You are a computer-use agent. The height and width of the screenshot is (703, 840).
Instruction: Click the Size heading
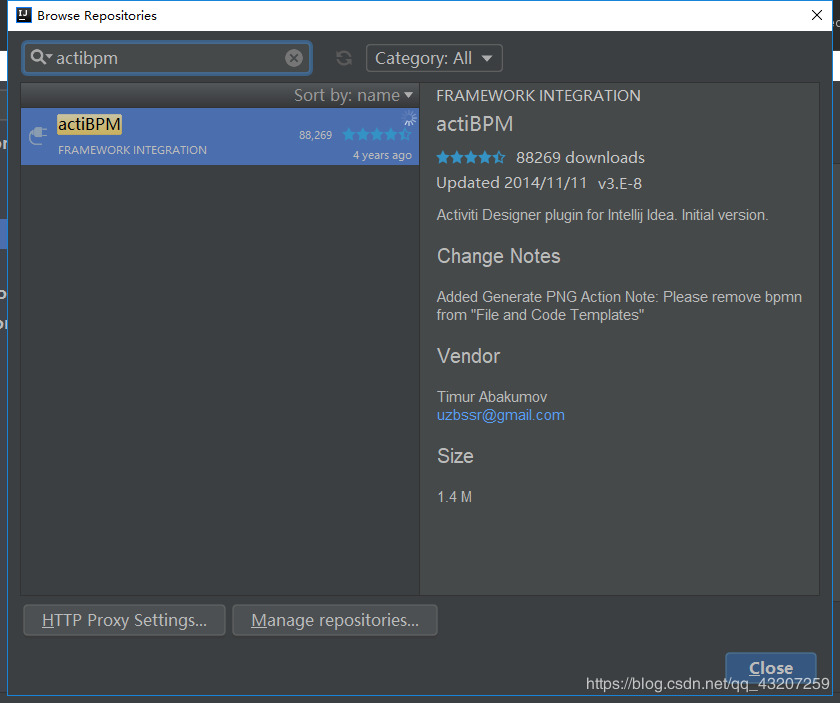pos(455,456)
